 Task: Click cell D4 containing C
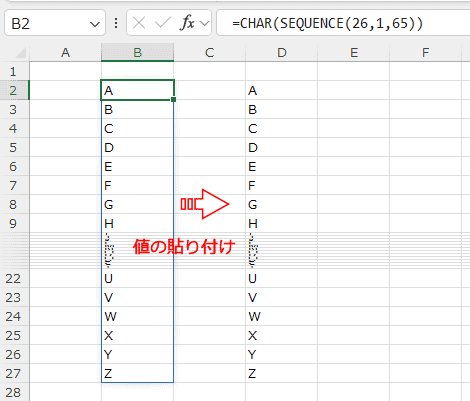pyautogui.click(x=282, y=128)
